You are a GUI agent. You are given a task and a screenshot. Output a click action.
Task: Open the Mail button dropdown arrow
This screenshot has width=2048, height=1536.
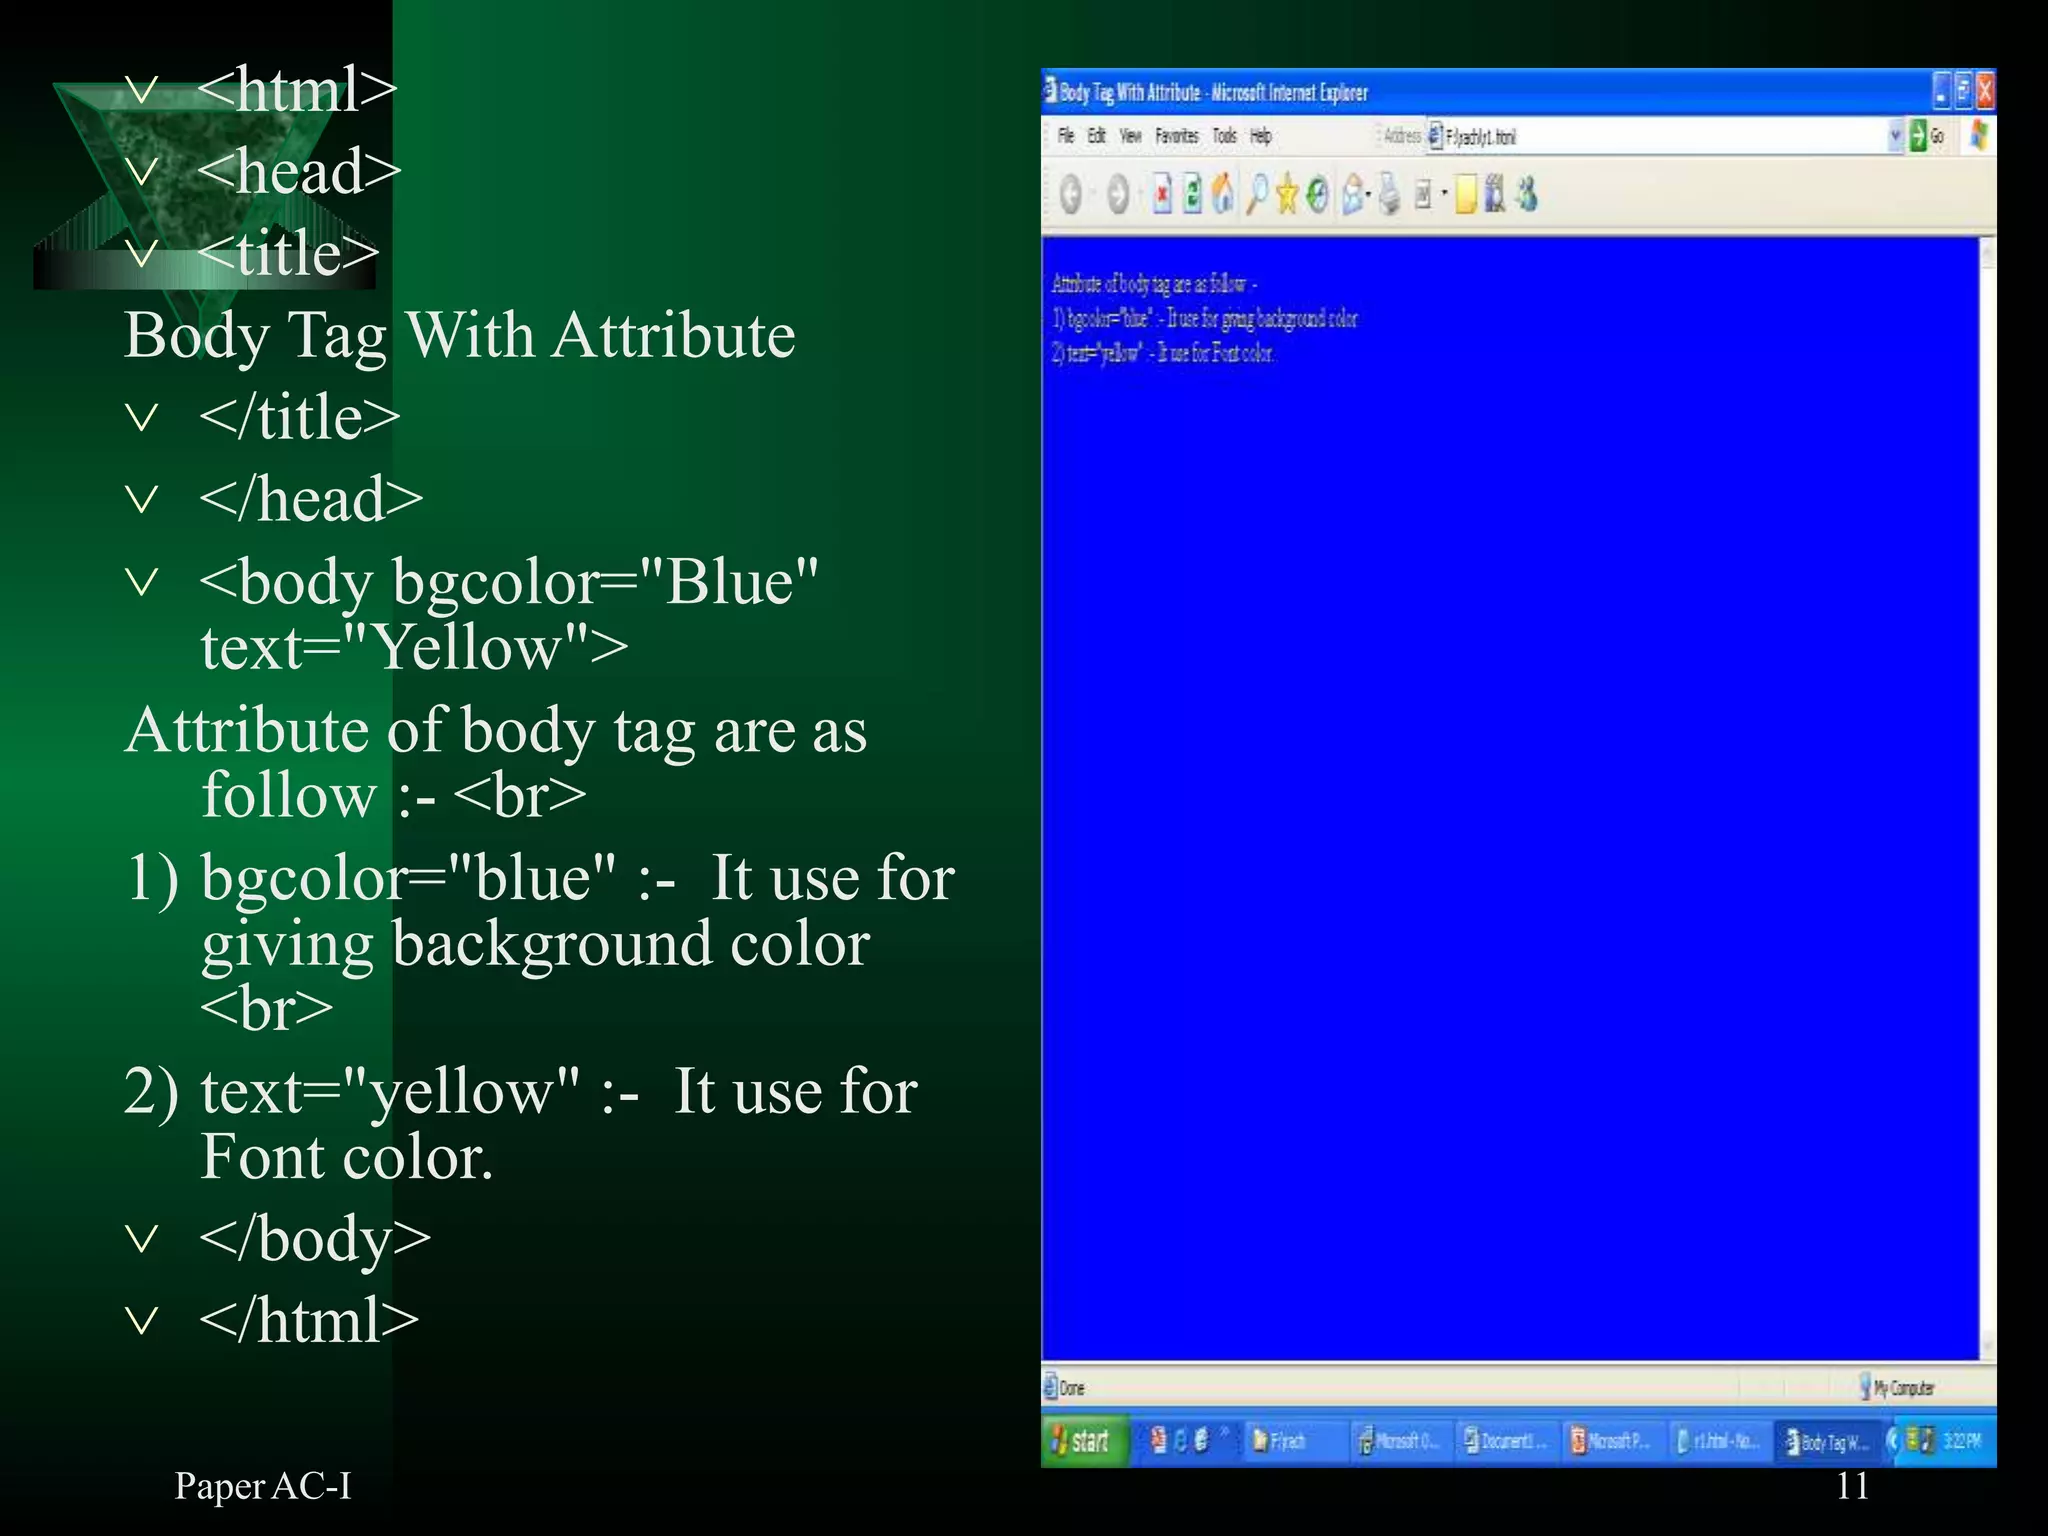[1368, 194]
